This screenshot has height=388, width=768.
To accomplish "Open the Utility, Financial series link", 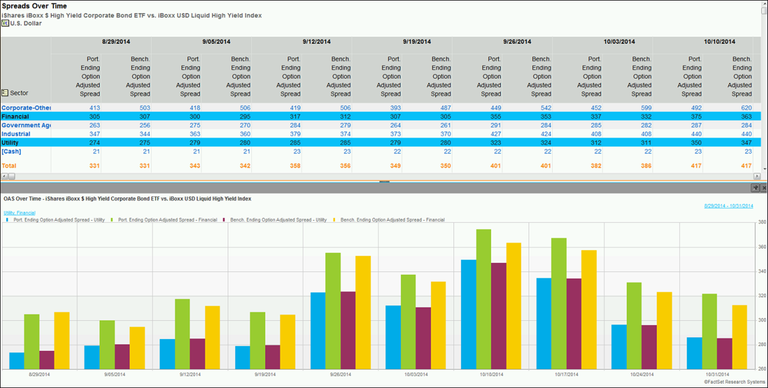I will (x=19, y=213).
